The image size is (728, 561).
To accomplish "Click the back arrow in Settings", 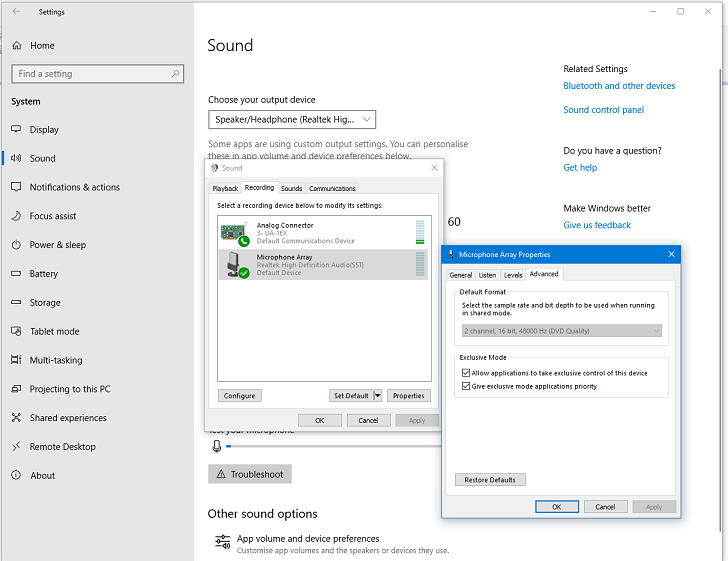I will coord(16,12).
